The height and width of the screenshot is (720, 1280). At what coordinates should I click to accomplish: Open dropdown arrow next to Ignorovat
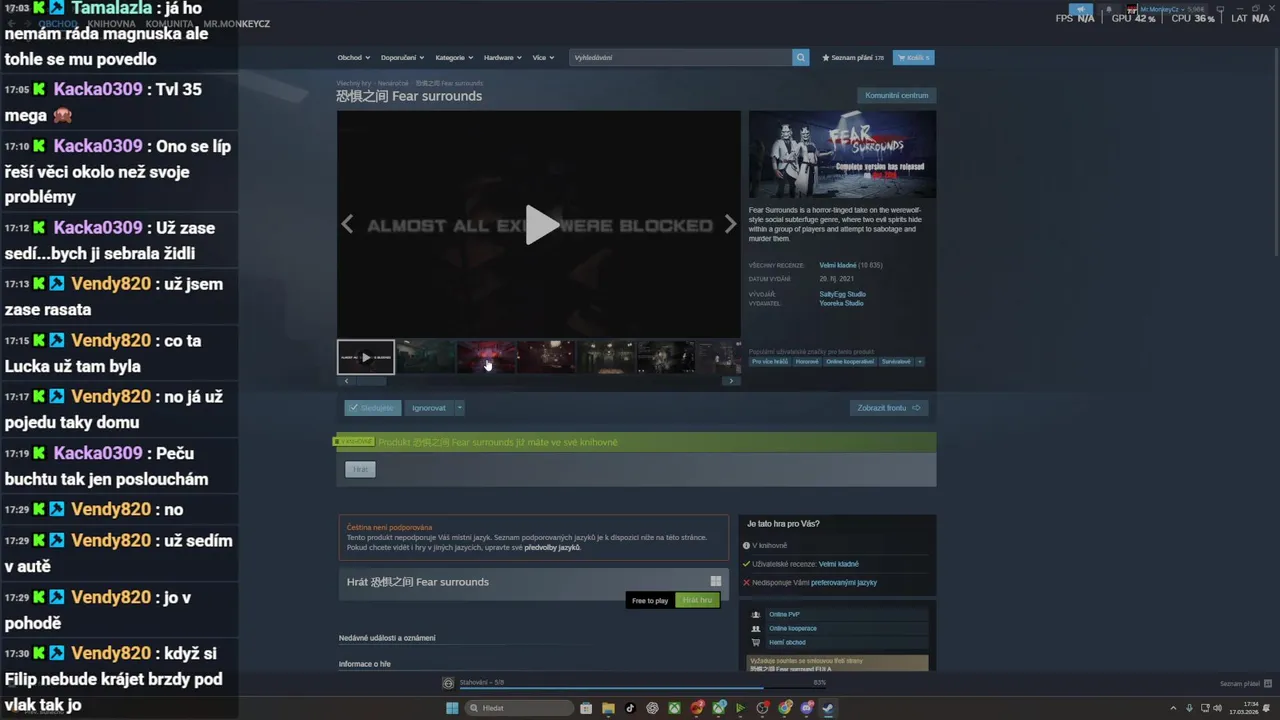tap(460, 408)
